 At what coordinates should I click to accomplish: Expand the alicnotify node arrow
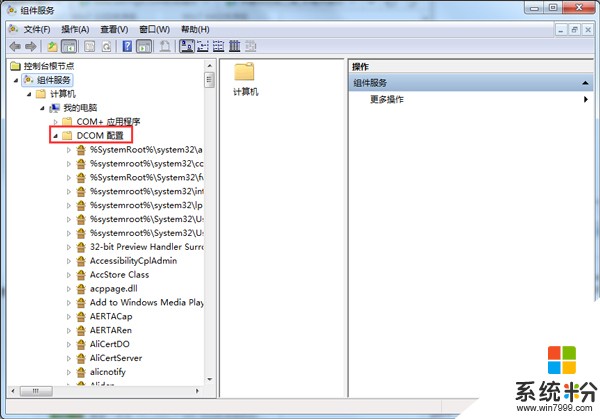pos(69,372)
